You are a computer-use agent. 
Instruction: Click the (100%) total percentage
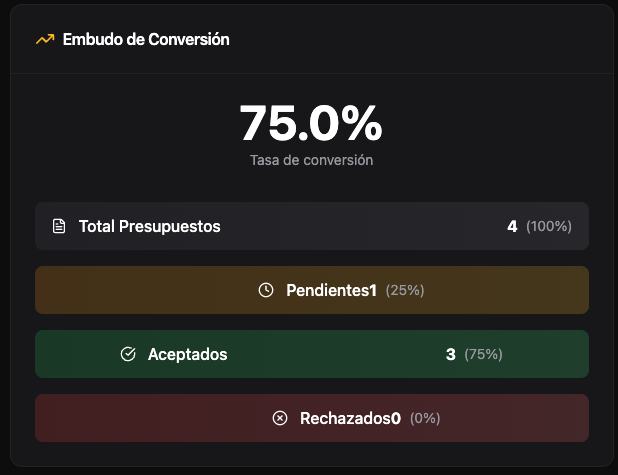click(549, 226)
